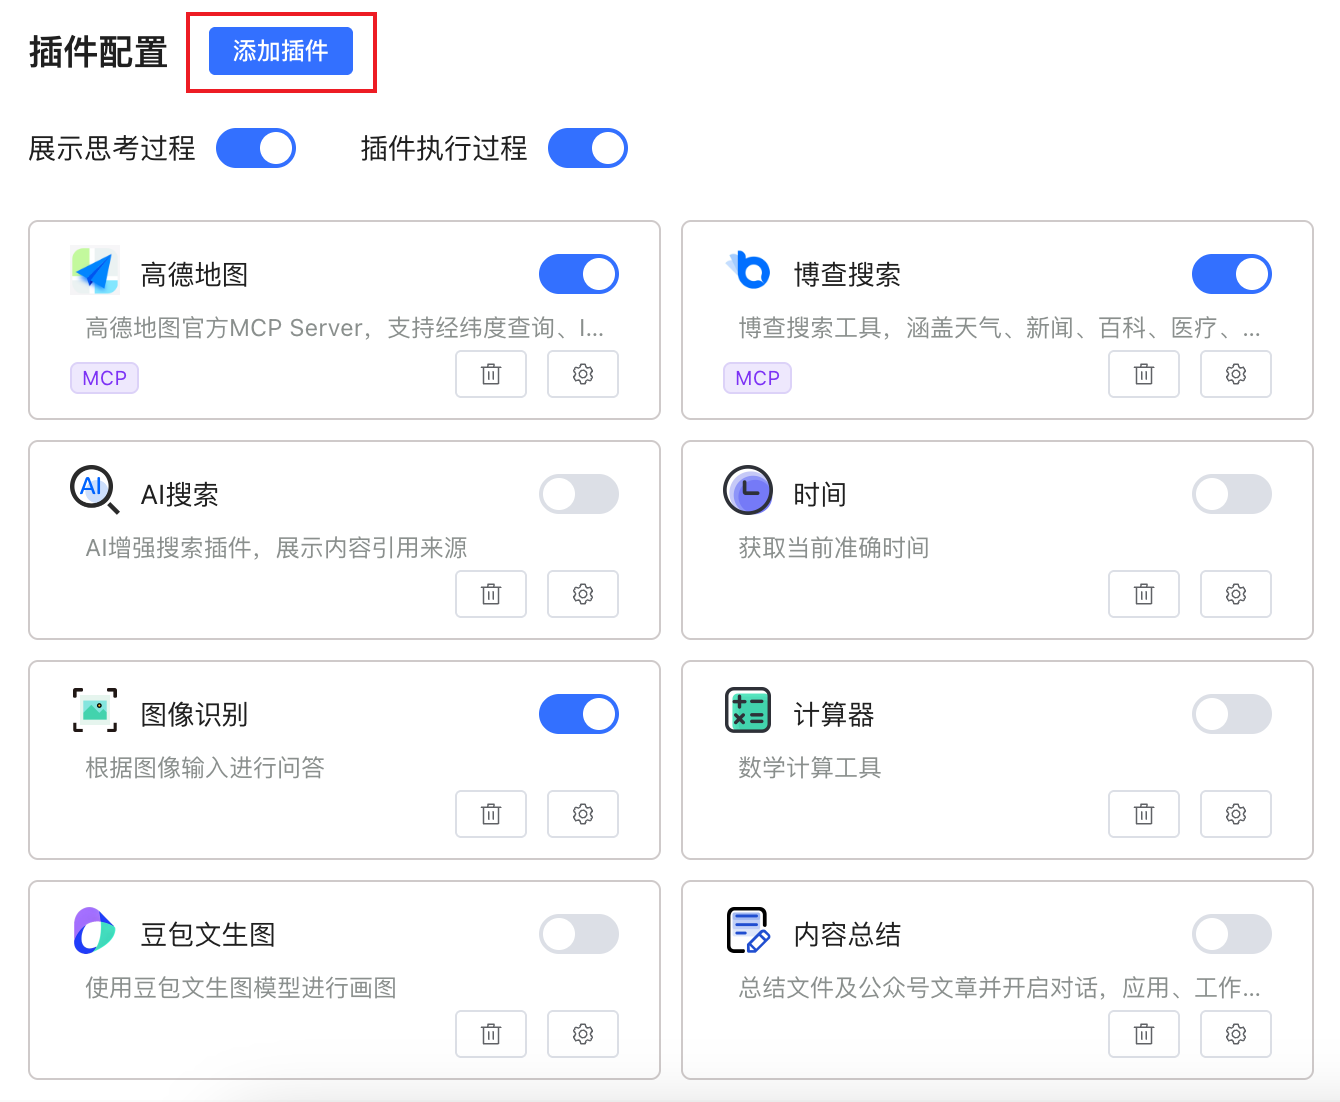This screenshot has height=1102, width=1340.
Task: Select the 图像识别 plugin title
Action: pos(194,715)
